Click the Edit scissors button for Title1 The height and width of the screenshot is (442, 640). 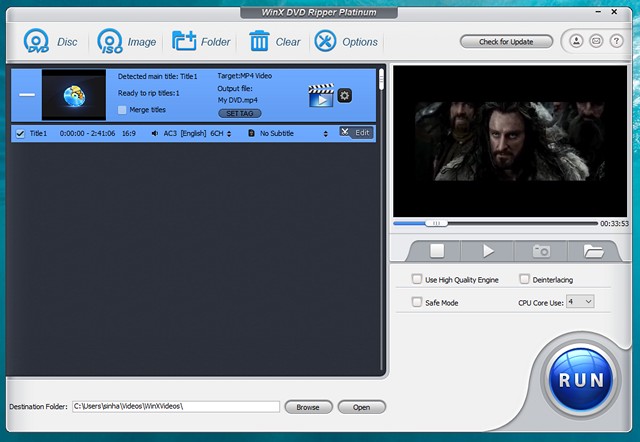pos(356,133)
